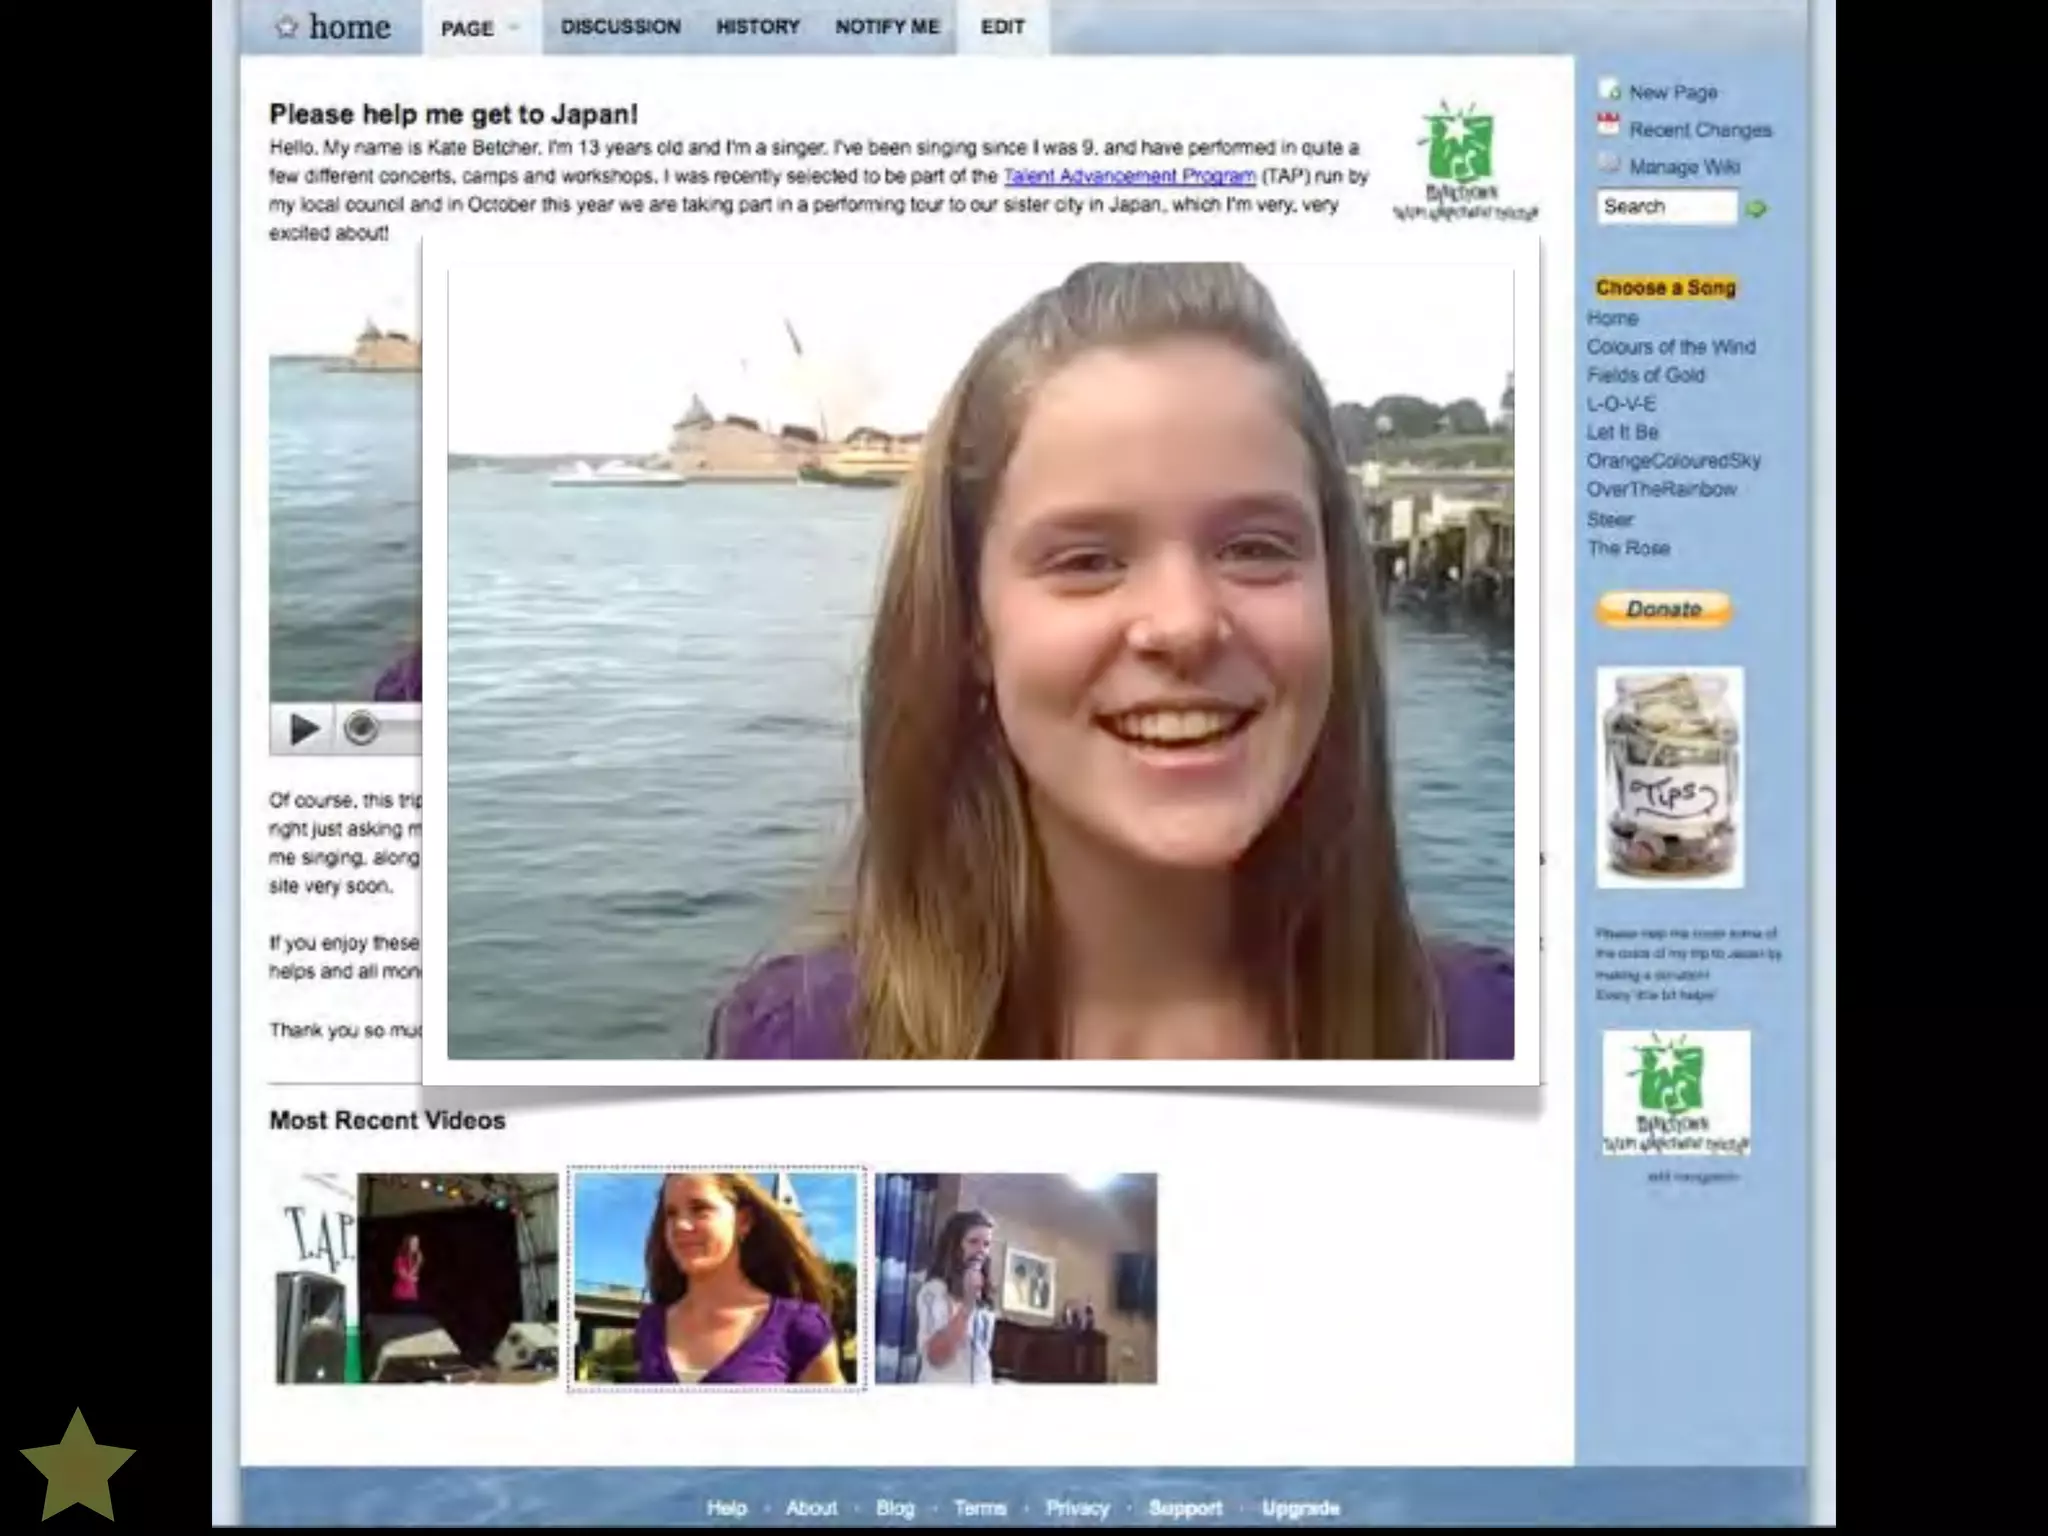Click the home star icon

(287, 27)
